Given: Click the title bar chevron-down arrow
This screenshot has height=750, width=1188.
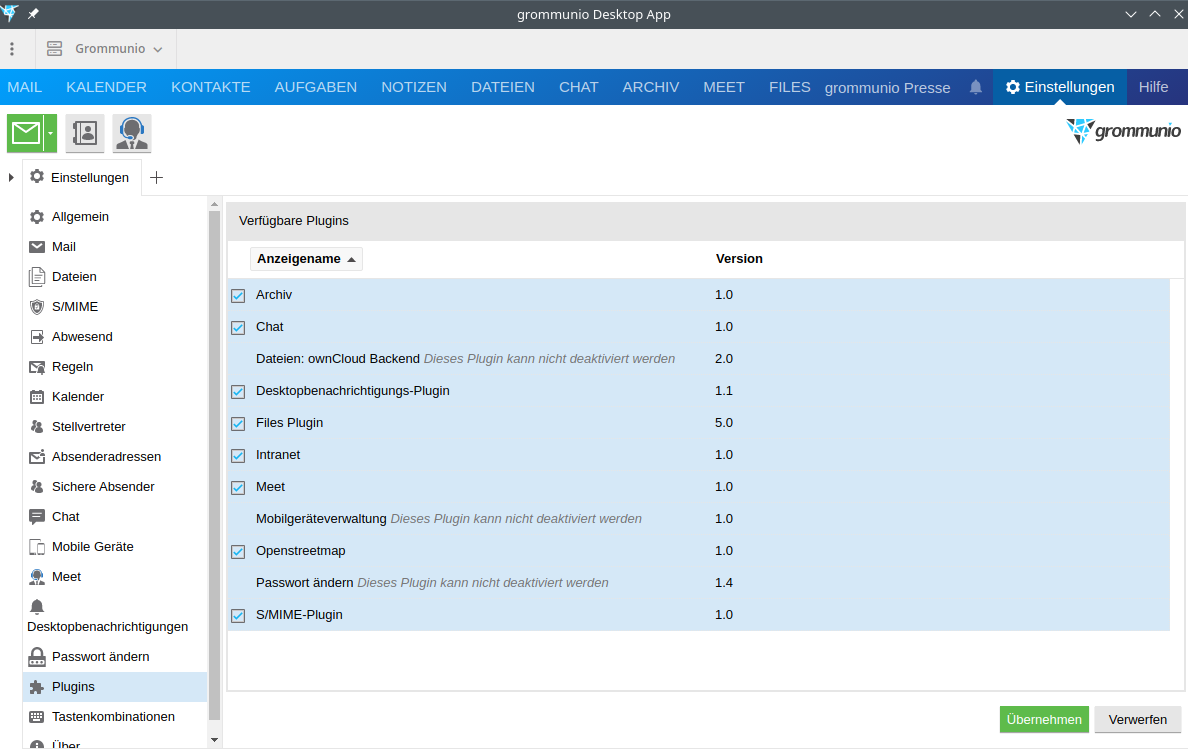Looking at the screenshot, I should 1130,14.
